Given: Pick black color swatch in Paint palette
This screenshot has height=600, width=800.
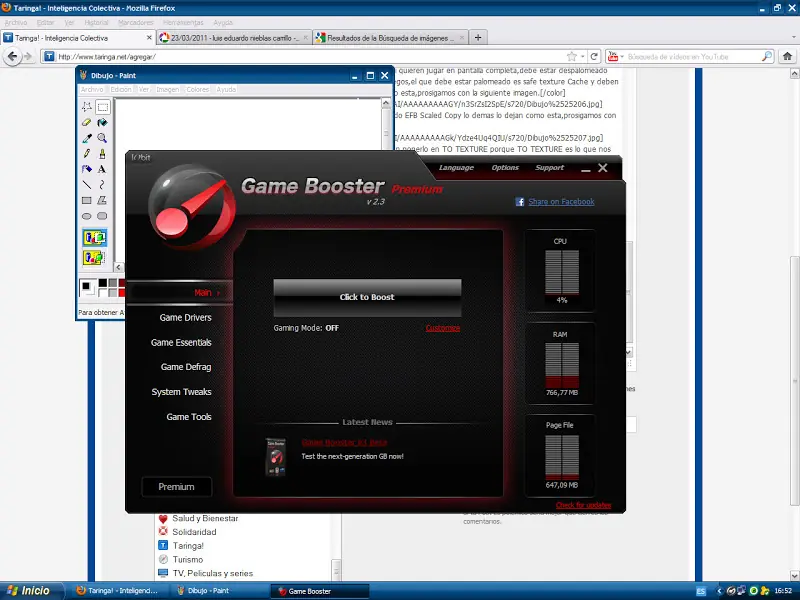Looking at the screenshot, I should pos(103,283).
